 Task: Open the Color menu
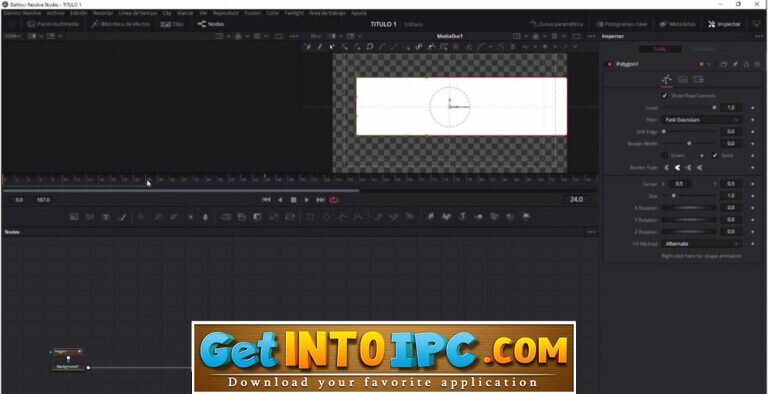[x=272, y=13]
